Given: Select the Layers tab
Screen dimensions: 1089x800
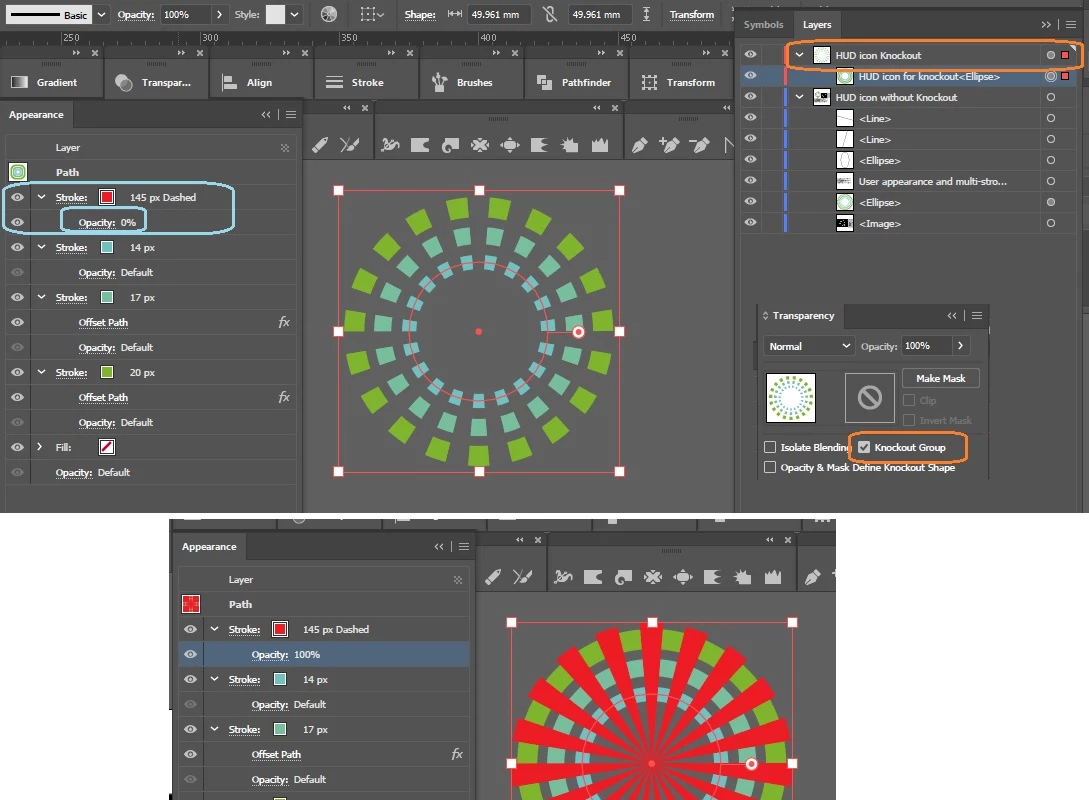Looking at the screenshot, I should click(817, 24).
